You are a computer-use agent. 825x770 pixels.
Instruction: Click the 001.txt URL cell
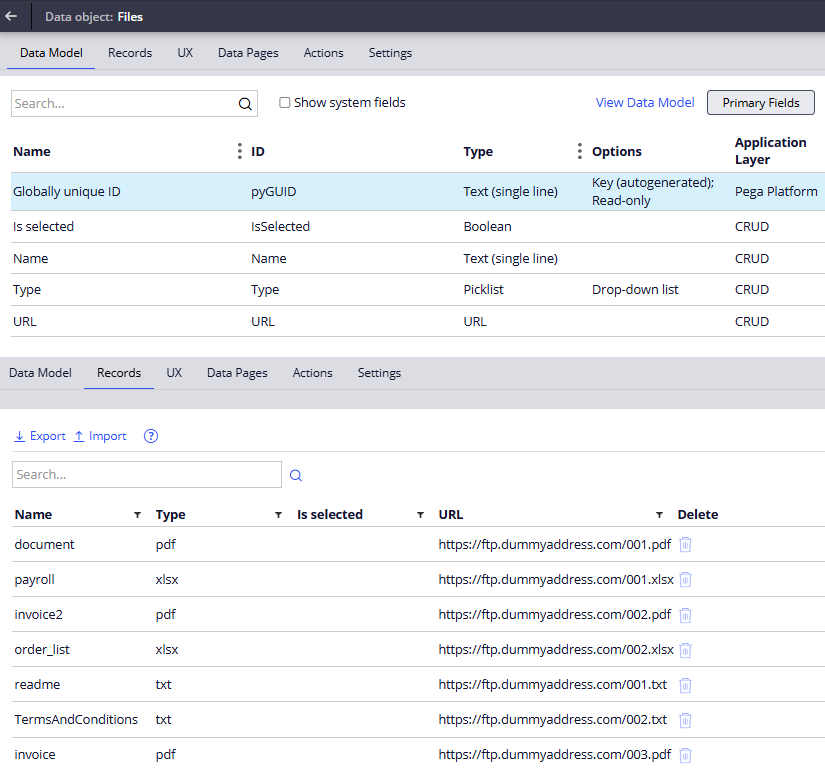553,685
